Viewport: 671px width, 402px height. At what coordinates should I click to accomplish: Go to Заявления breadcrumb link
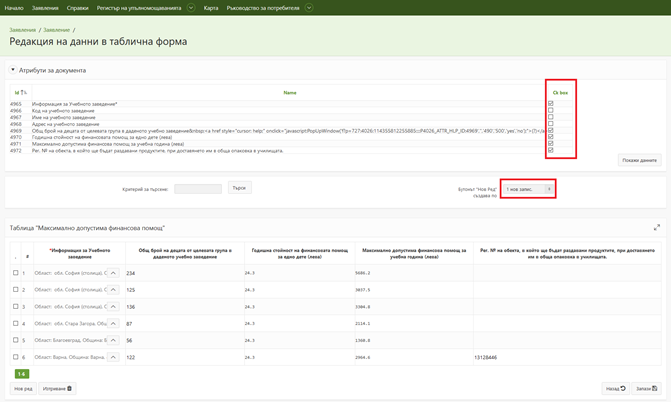point(23,30)
